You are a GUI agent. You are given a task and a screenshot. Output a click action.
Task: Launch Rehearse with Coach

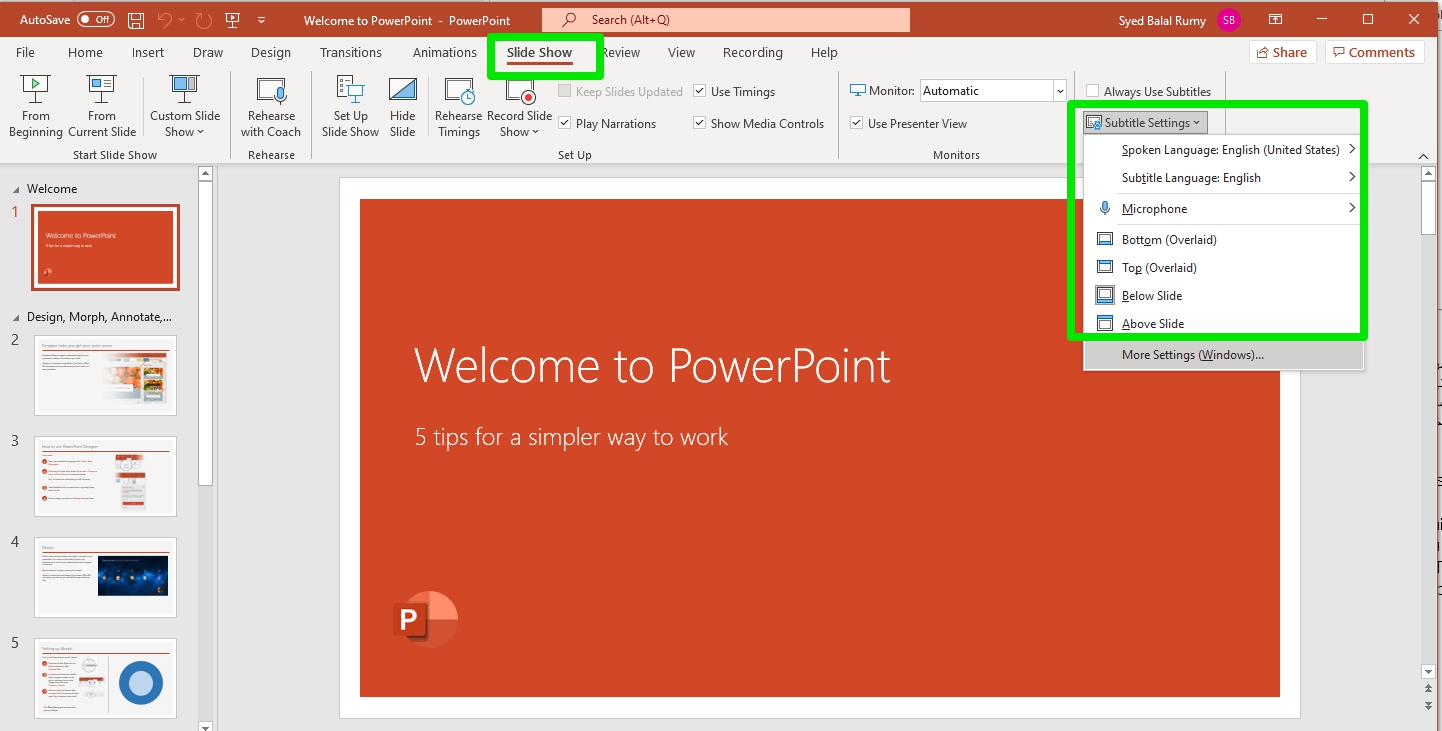271,106
